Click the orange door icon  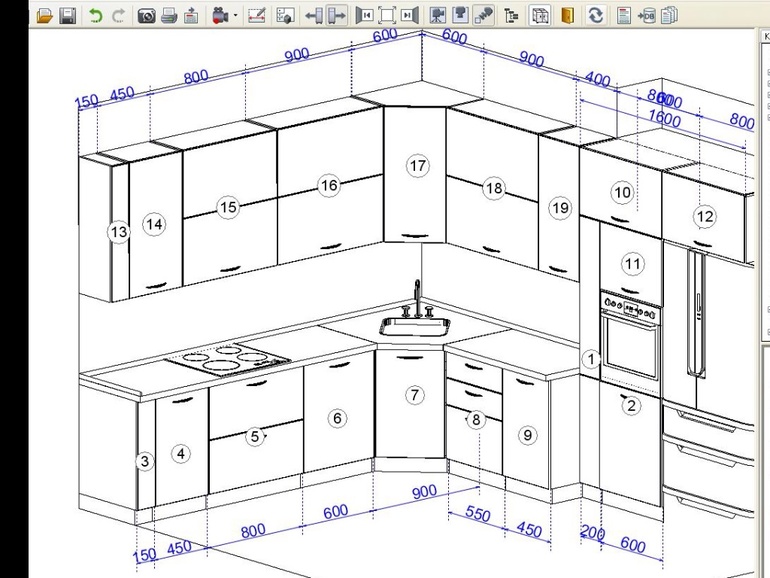(x=567, y=15)
